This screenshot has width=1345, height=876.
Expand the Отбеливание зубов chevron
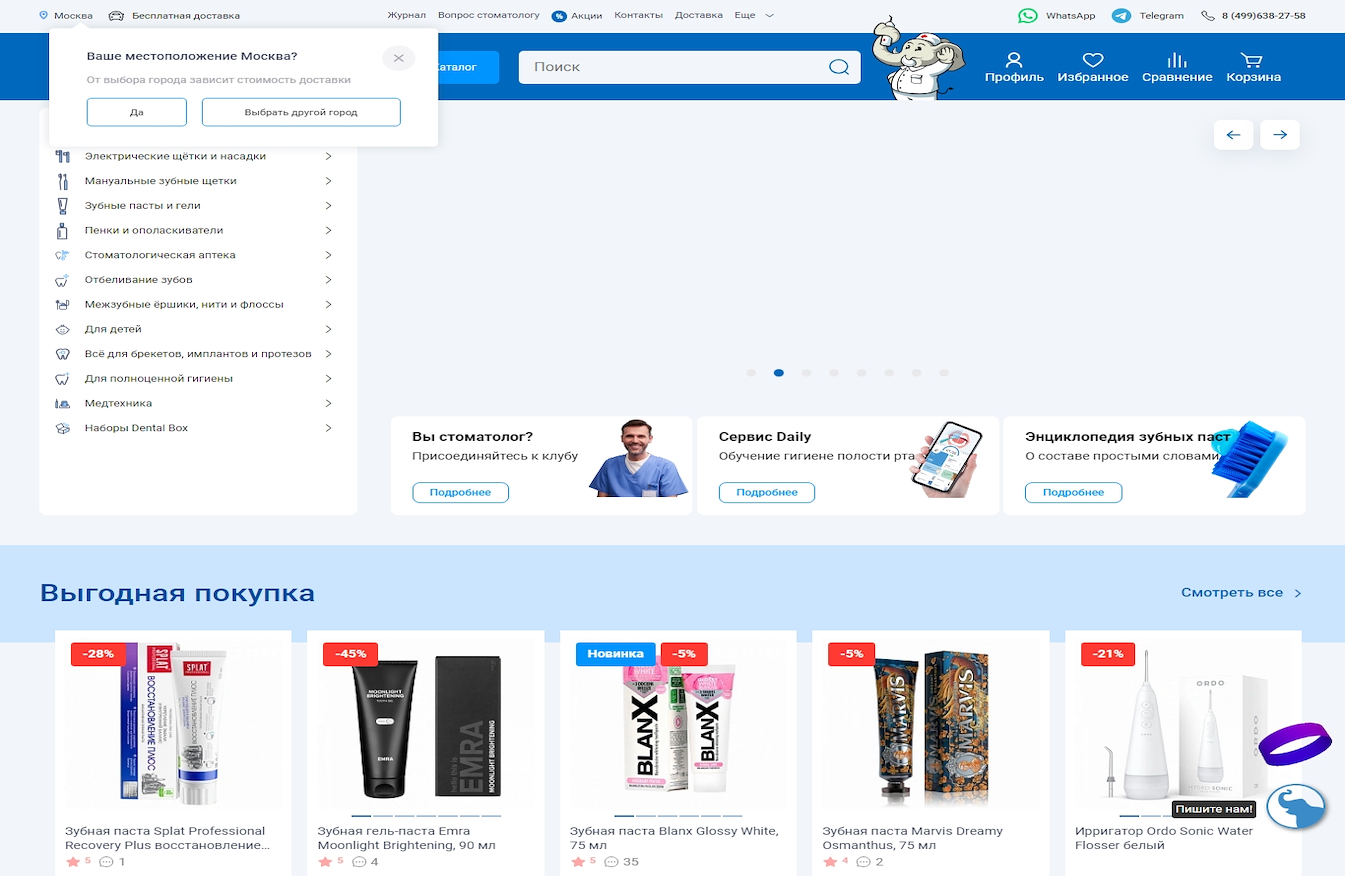point(328,280)
